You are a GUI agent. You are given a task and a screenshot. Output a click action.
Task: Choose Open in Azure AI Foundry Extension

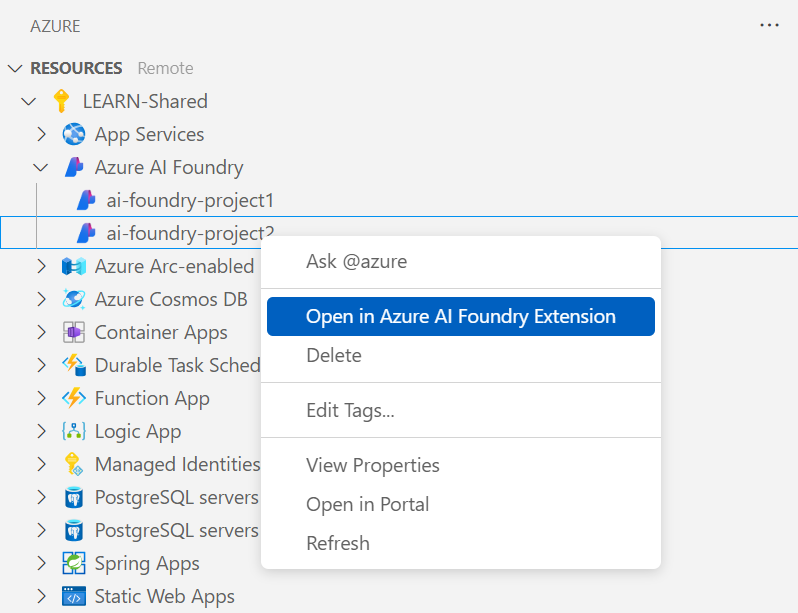pos(460,316)
